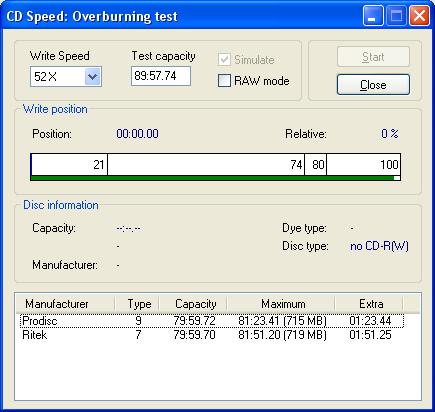Close window with red X button
This screenshot has height=412, width=435.
(x=419, y=16)
